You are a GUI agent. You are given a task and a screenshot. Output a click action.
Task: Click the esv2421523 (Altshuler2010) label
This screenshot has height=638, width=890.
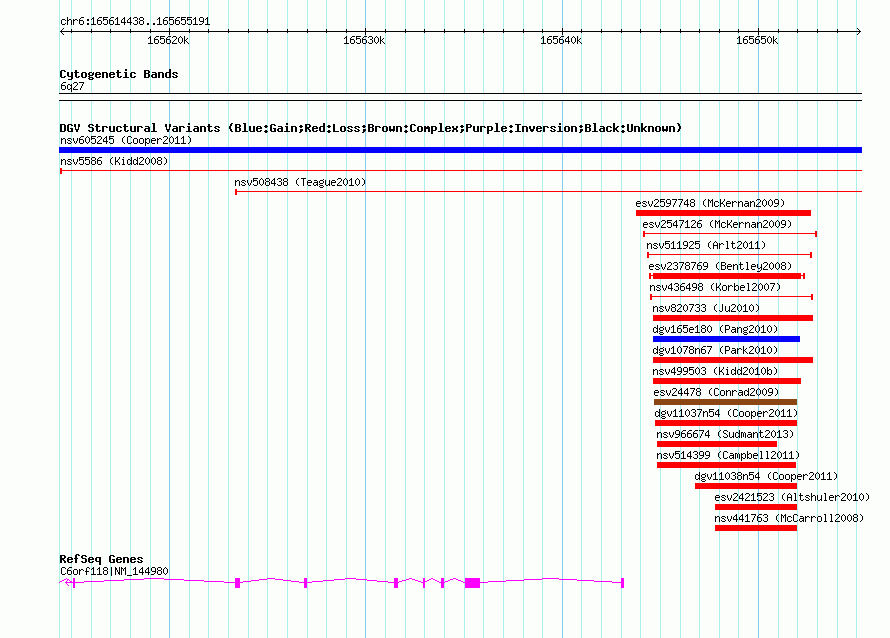792,497
